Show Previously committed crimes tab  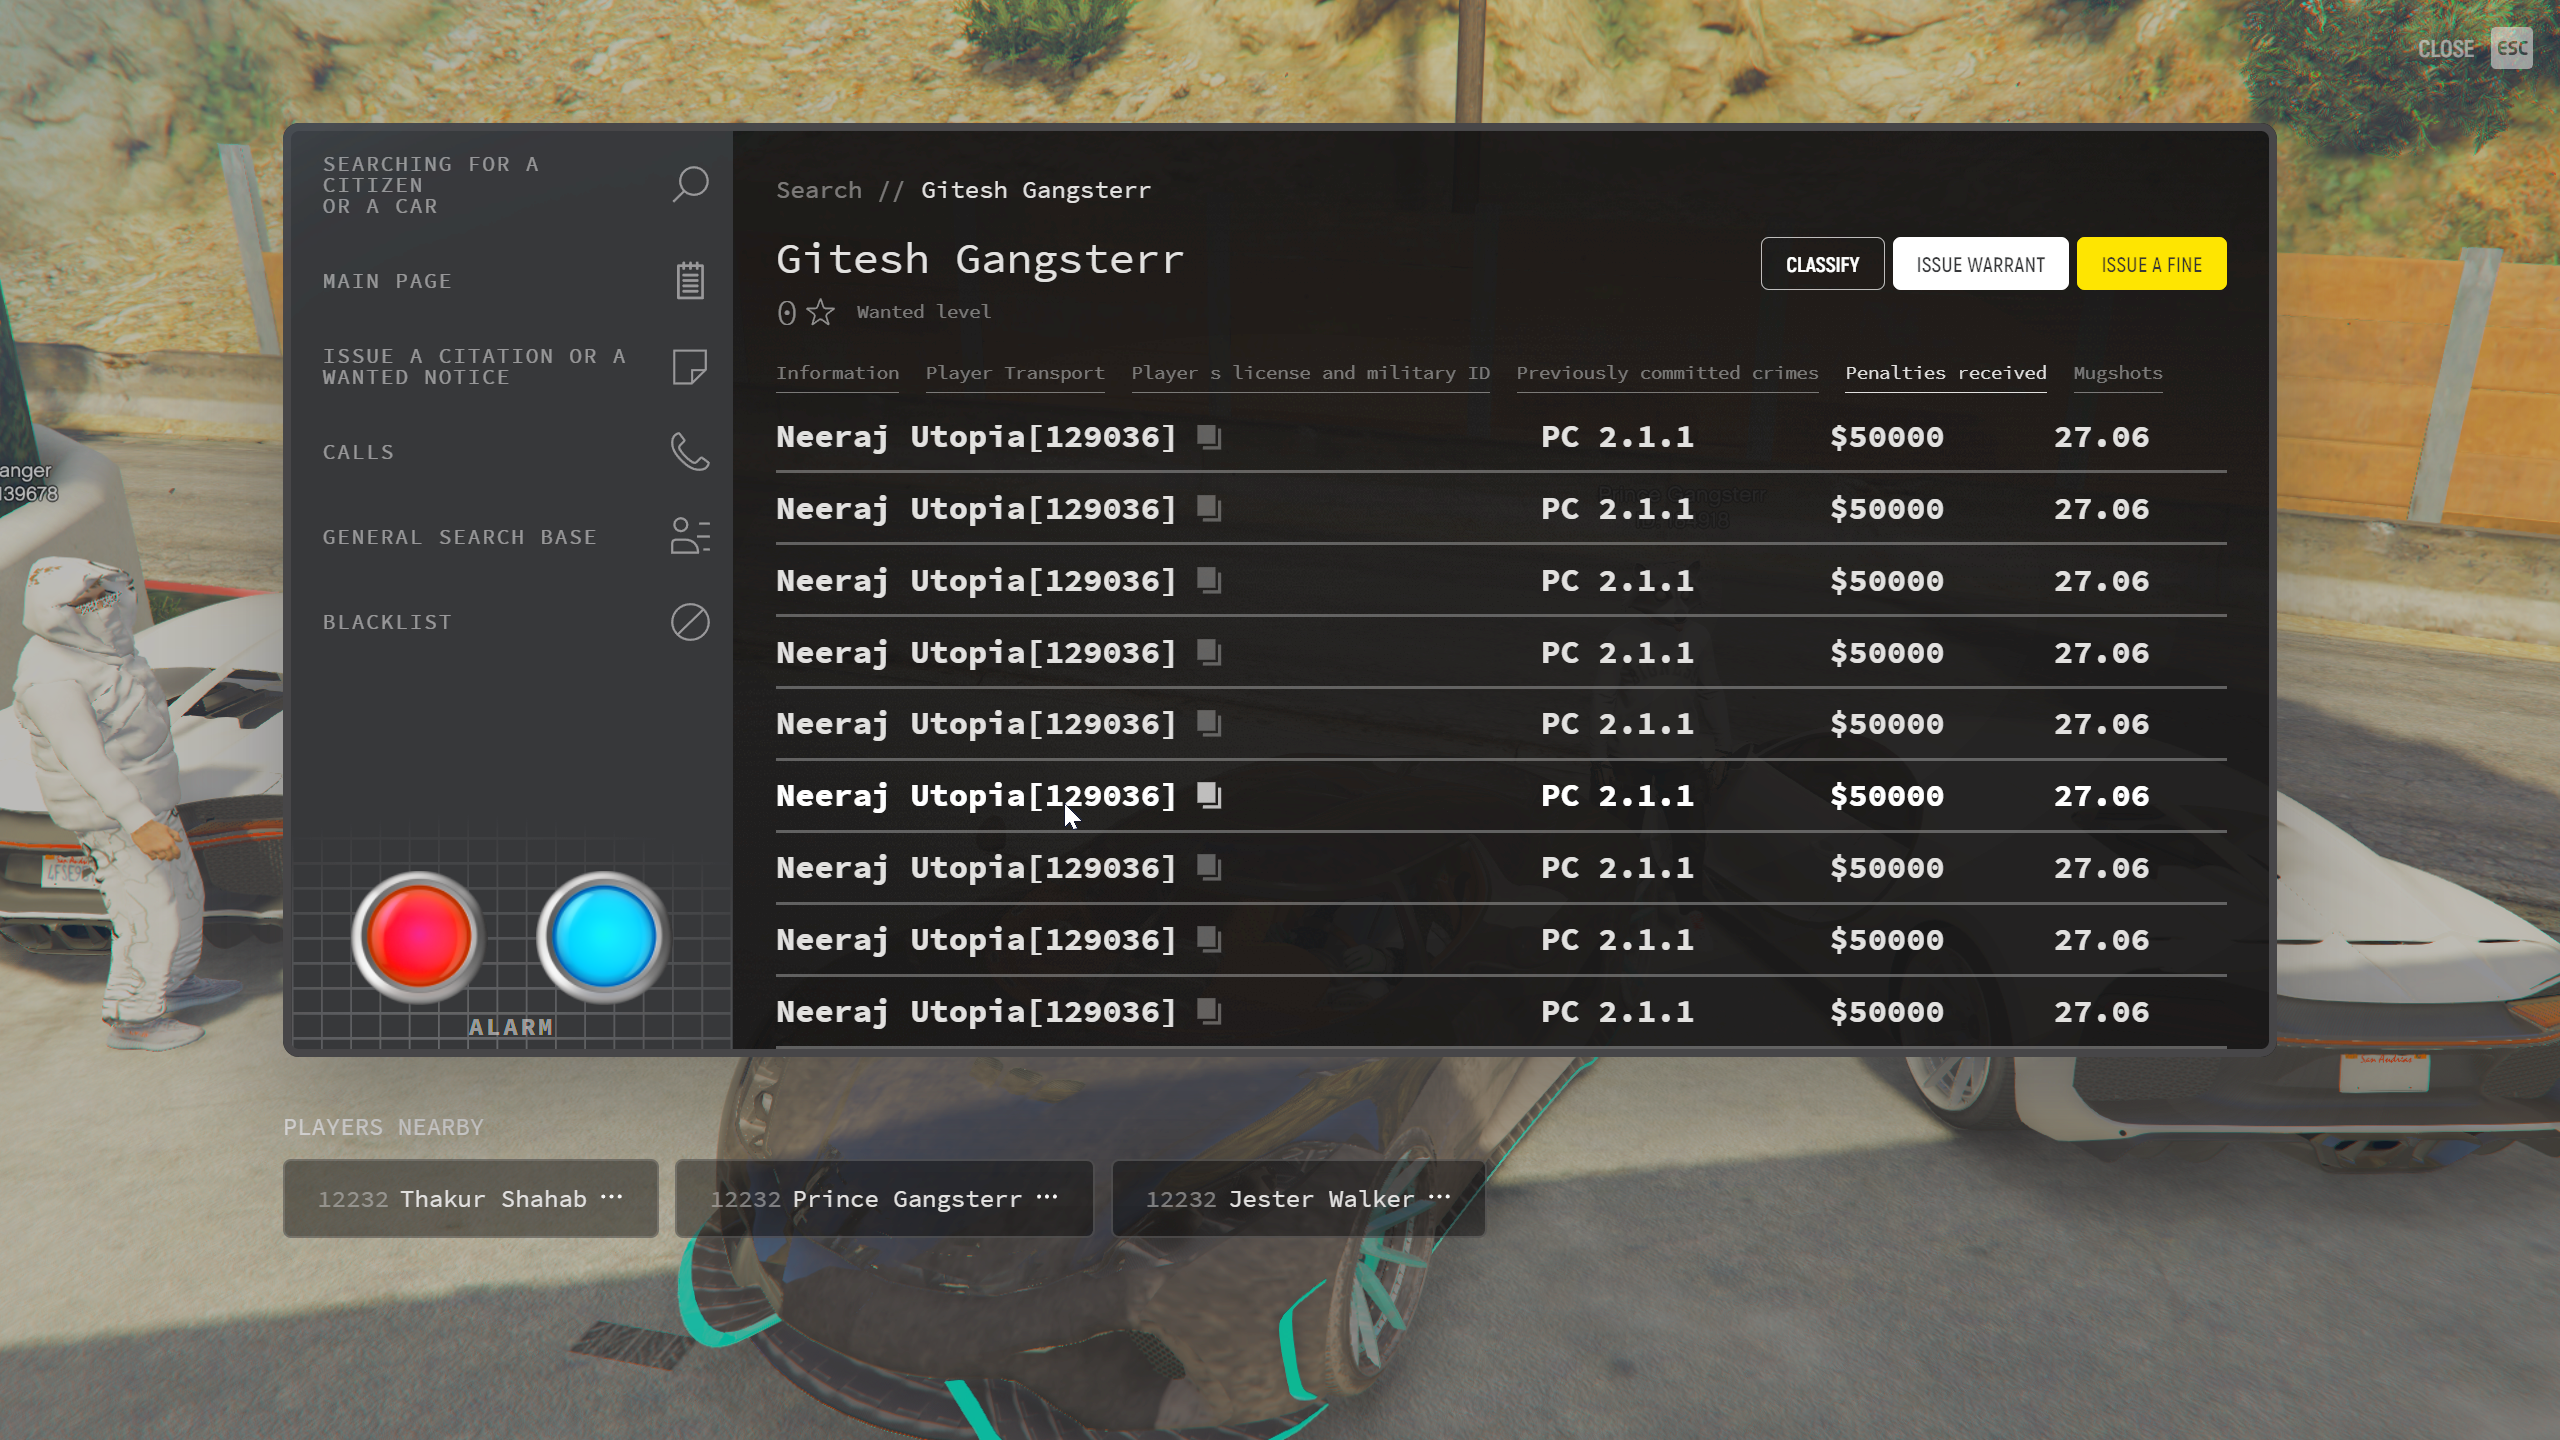[1667, 373]
